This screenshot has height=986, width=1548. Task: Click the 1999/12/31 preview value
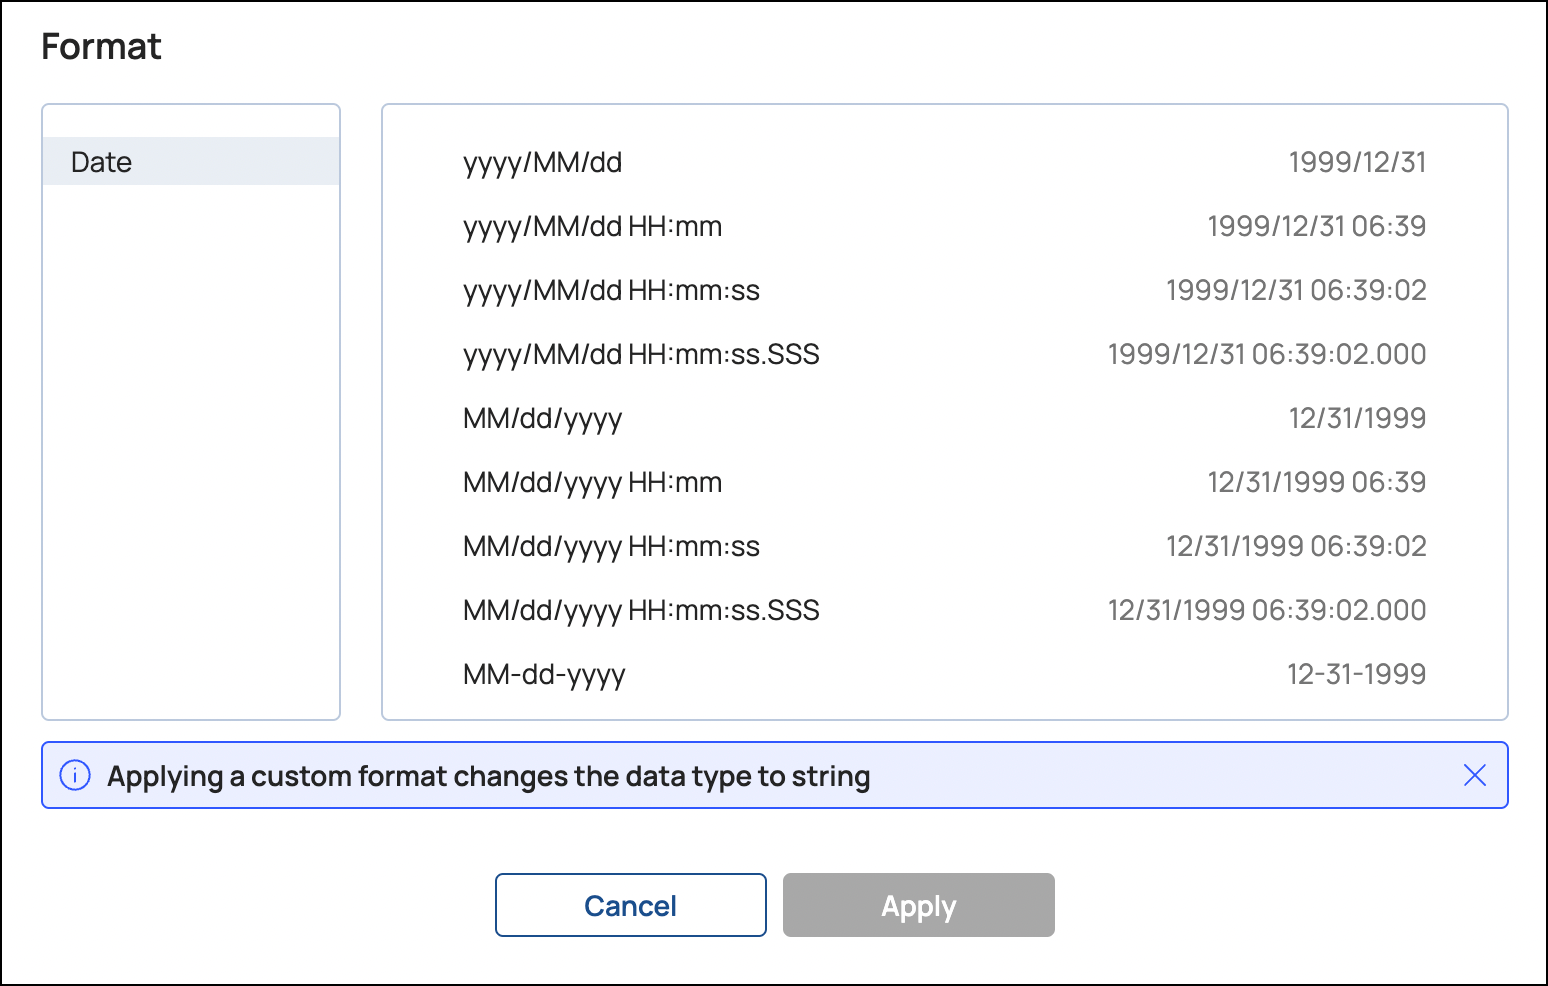[x=1358, y=162]
